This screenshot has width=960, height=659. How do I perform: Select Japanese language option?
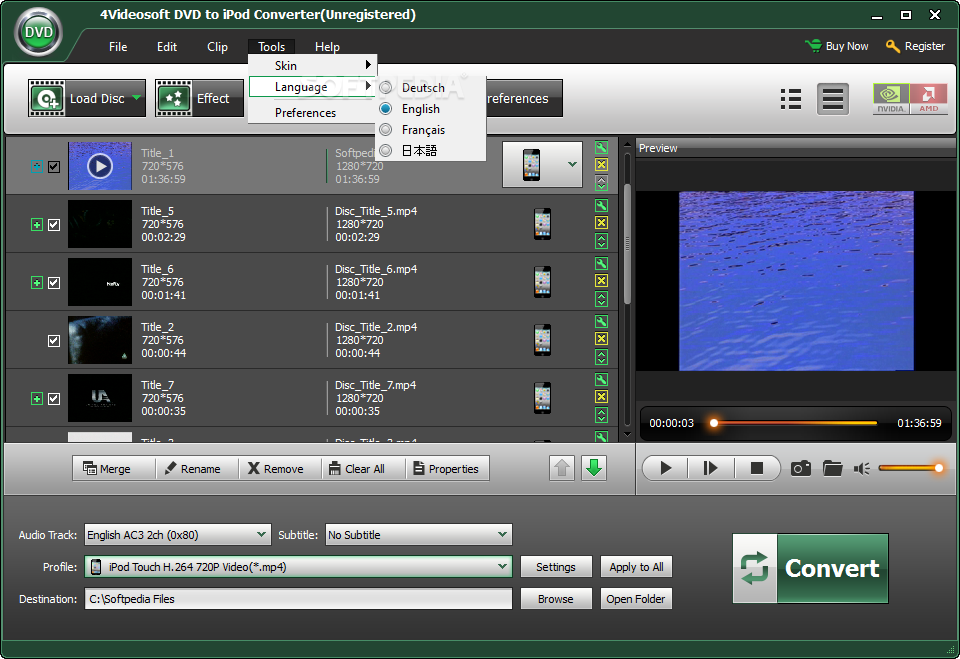click(x=431, y=150)
